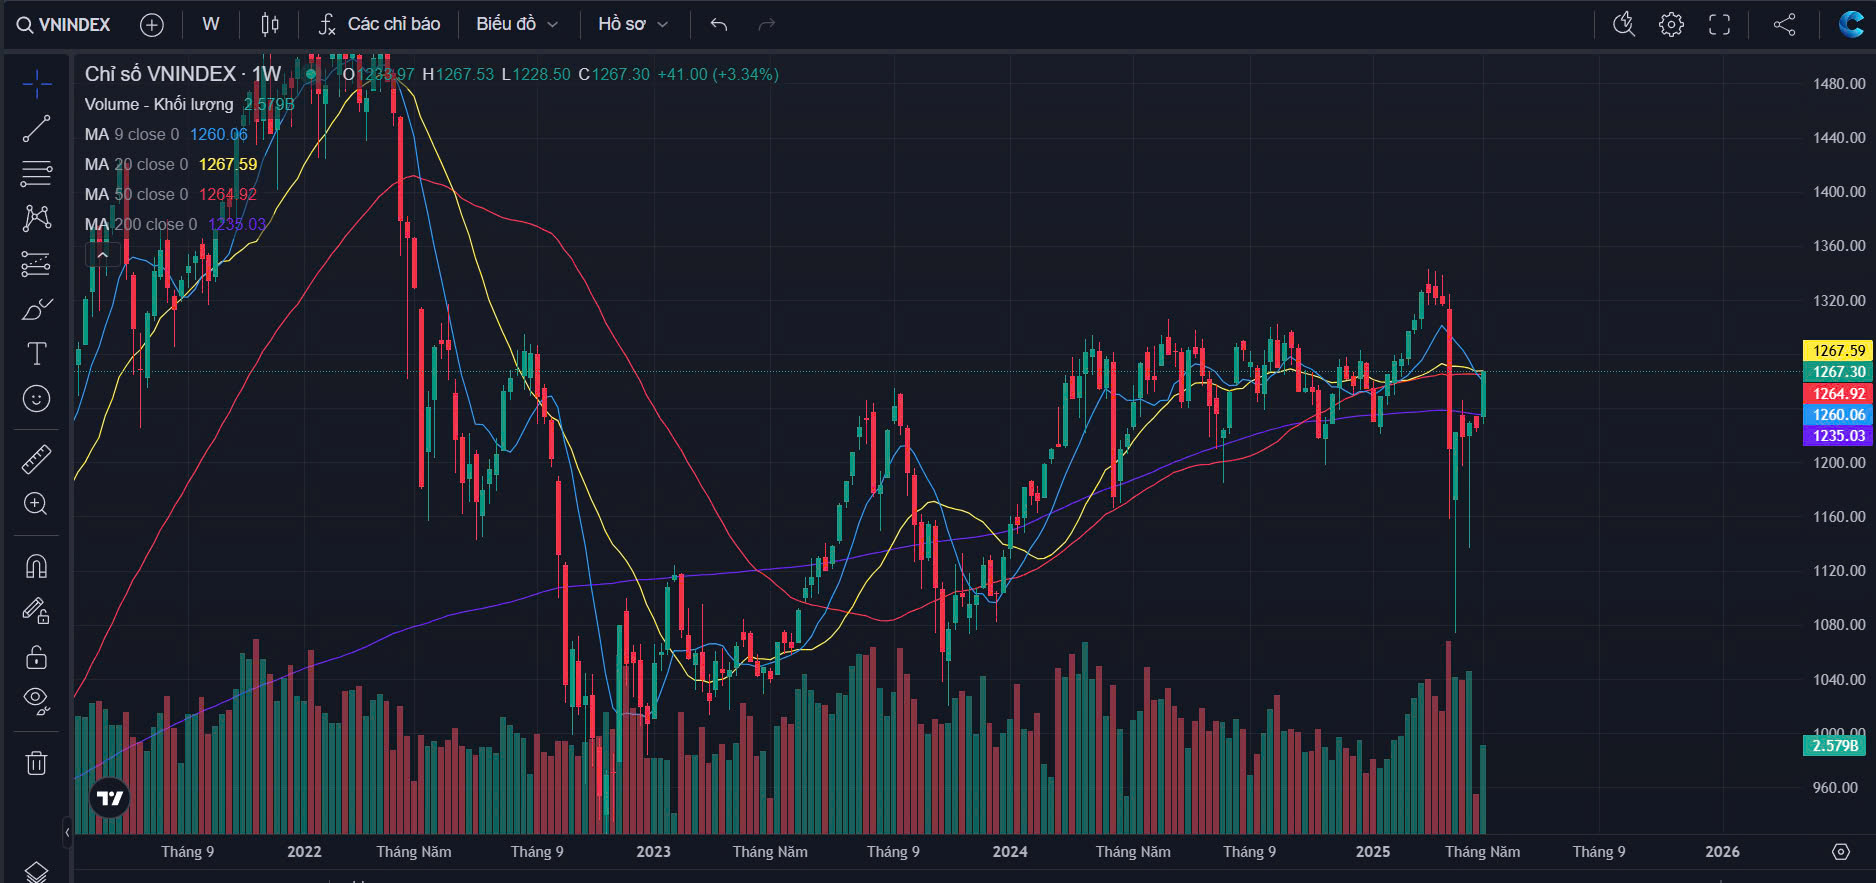This screenshot has width=1876, height=883.
Task: Open the VNINDEX symbol search
Action: point(63,25)
